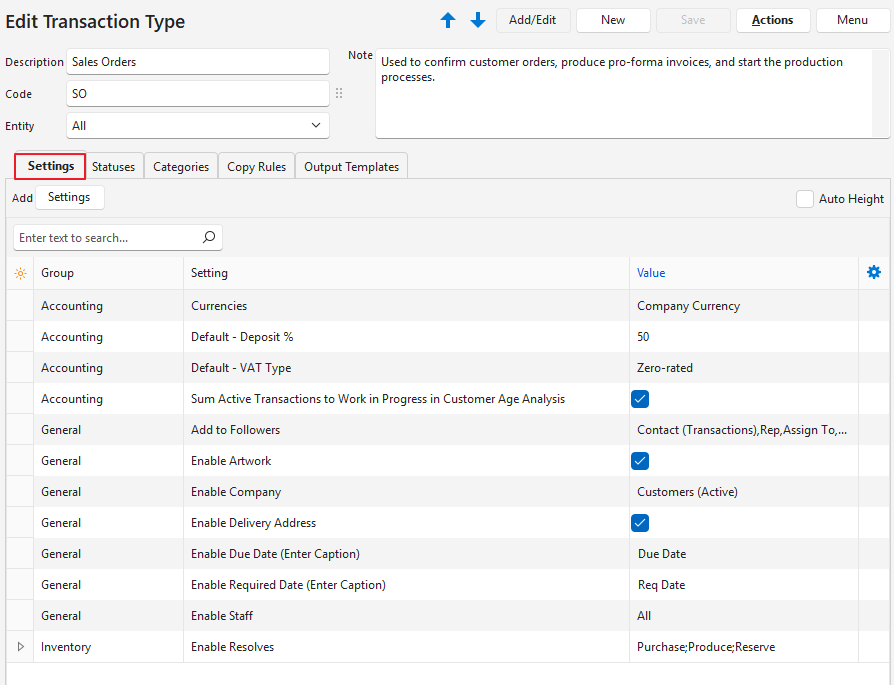
Task: Open the Entity dropdown
Action: coord(198,126)
